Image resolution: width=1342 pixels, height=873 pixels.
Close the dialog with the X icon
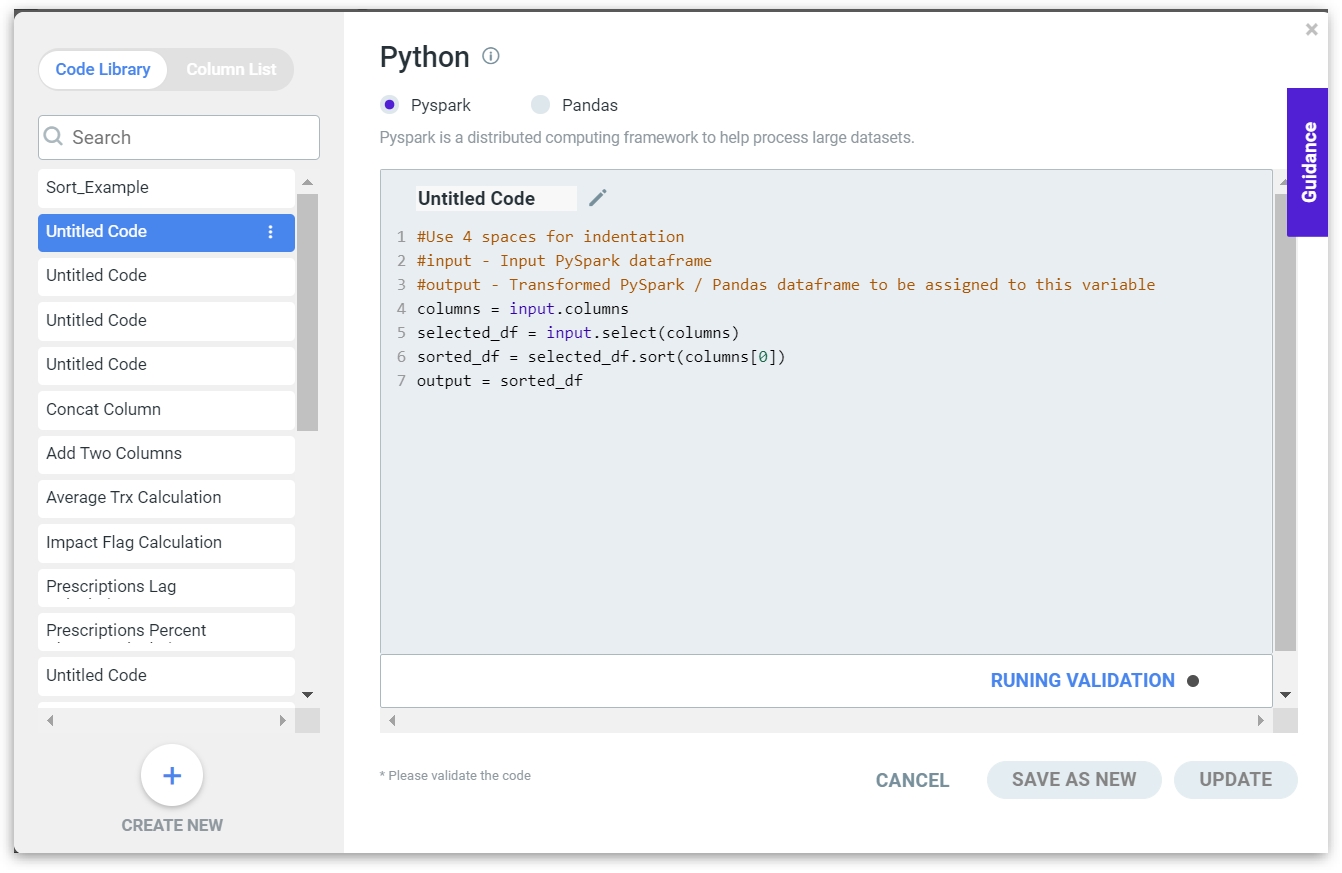pos(1311,30)
